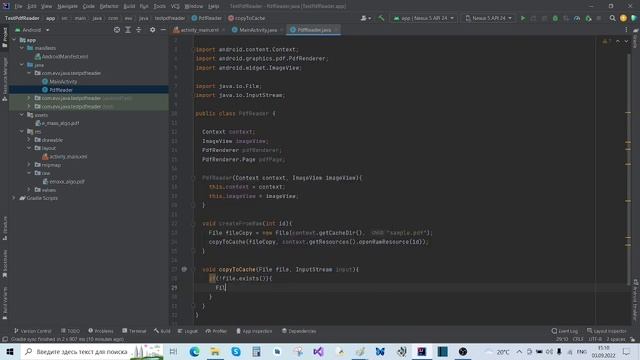Viewport: 640px width, 360px height.
Task: Open the Layout Inspector
Action: pyautogui.click(x=607, y=331)
